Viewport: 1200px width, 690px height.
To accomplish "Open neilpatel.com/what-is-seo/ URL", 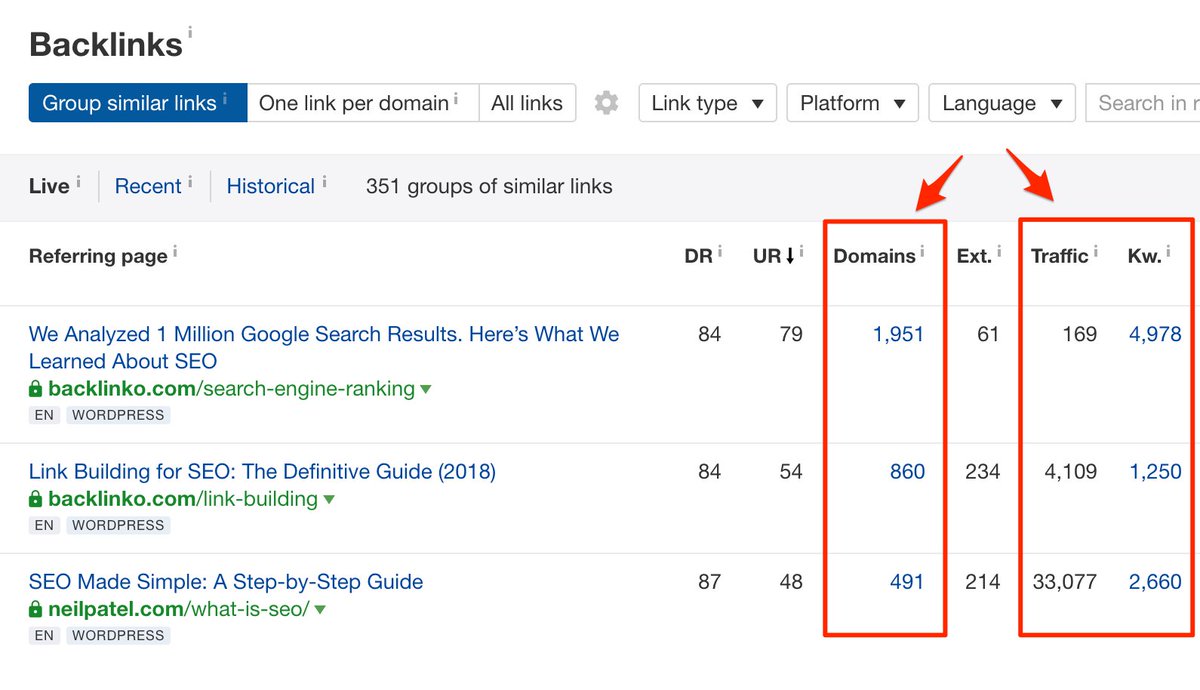I will point(179,608).
